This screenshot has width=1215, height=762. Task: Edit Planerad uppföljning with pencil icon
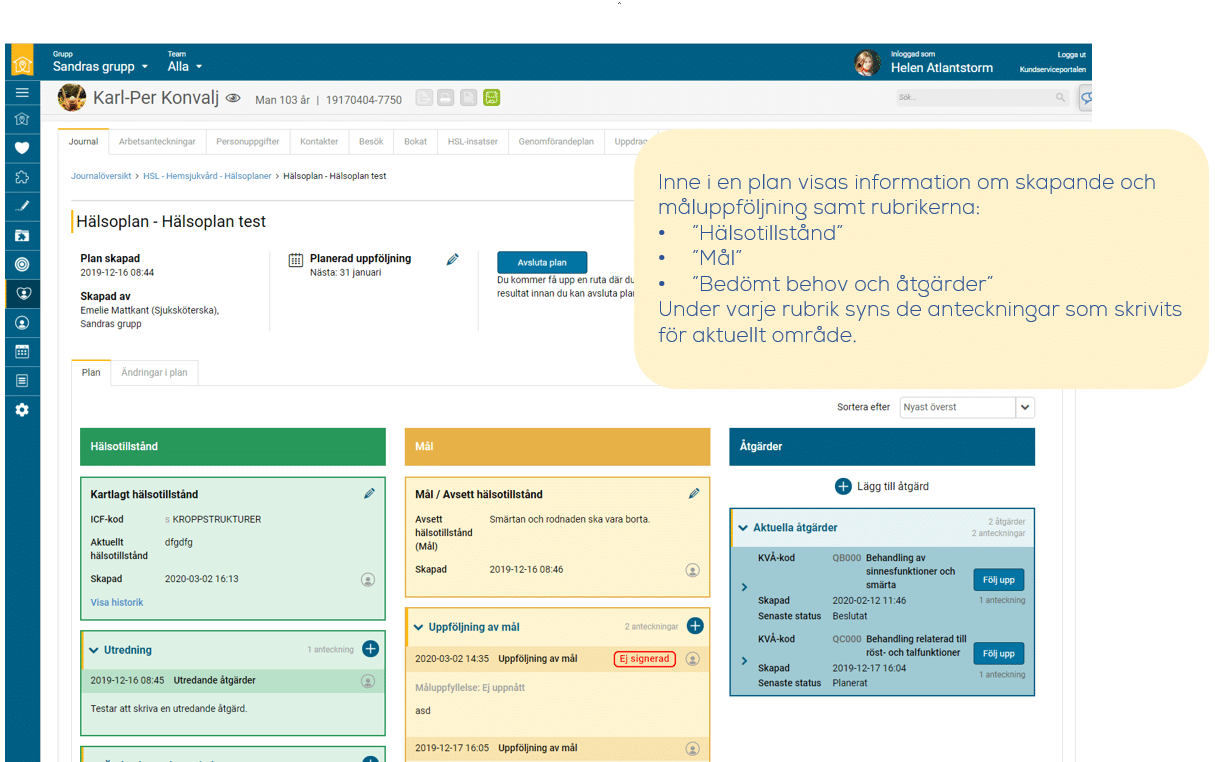point(452,260)
